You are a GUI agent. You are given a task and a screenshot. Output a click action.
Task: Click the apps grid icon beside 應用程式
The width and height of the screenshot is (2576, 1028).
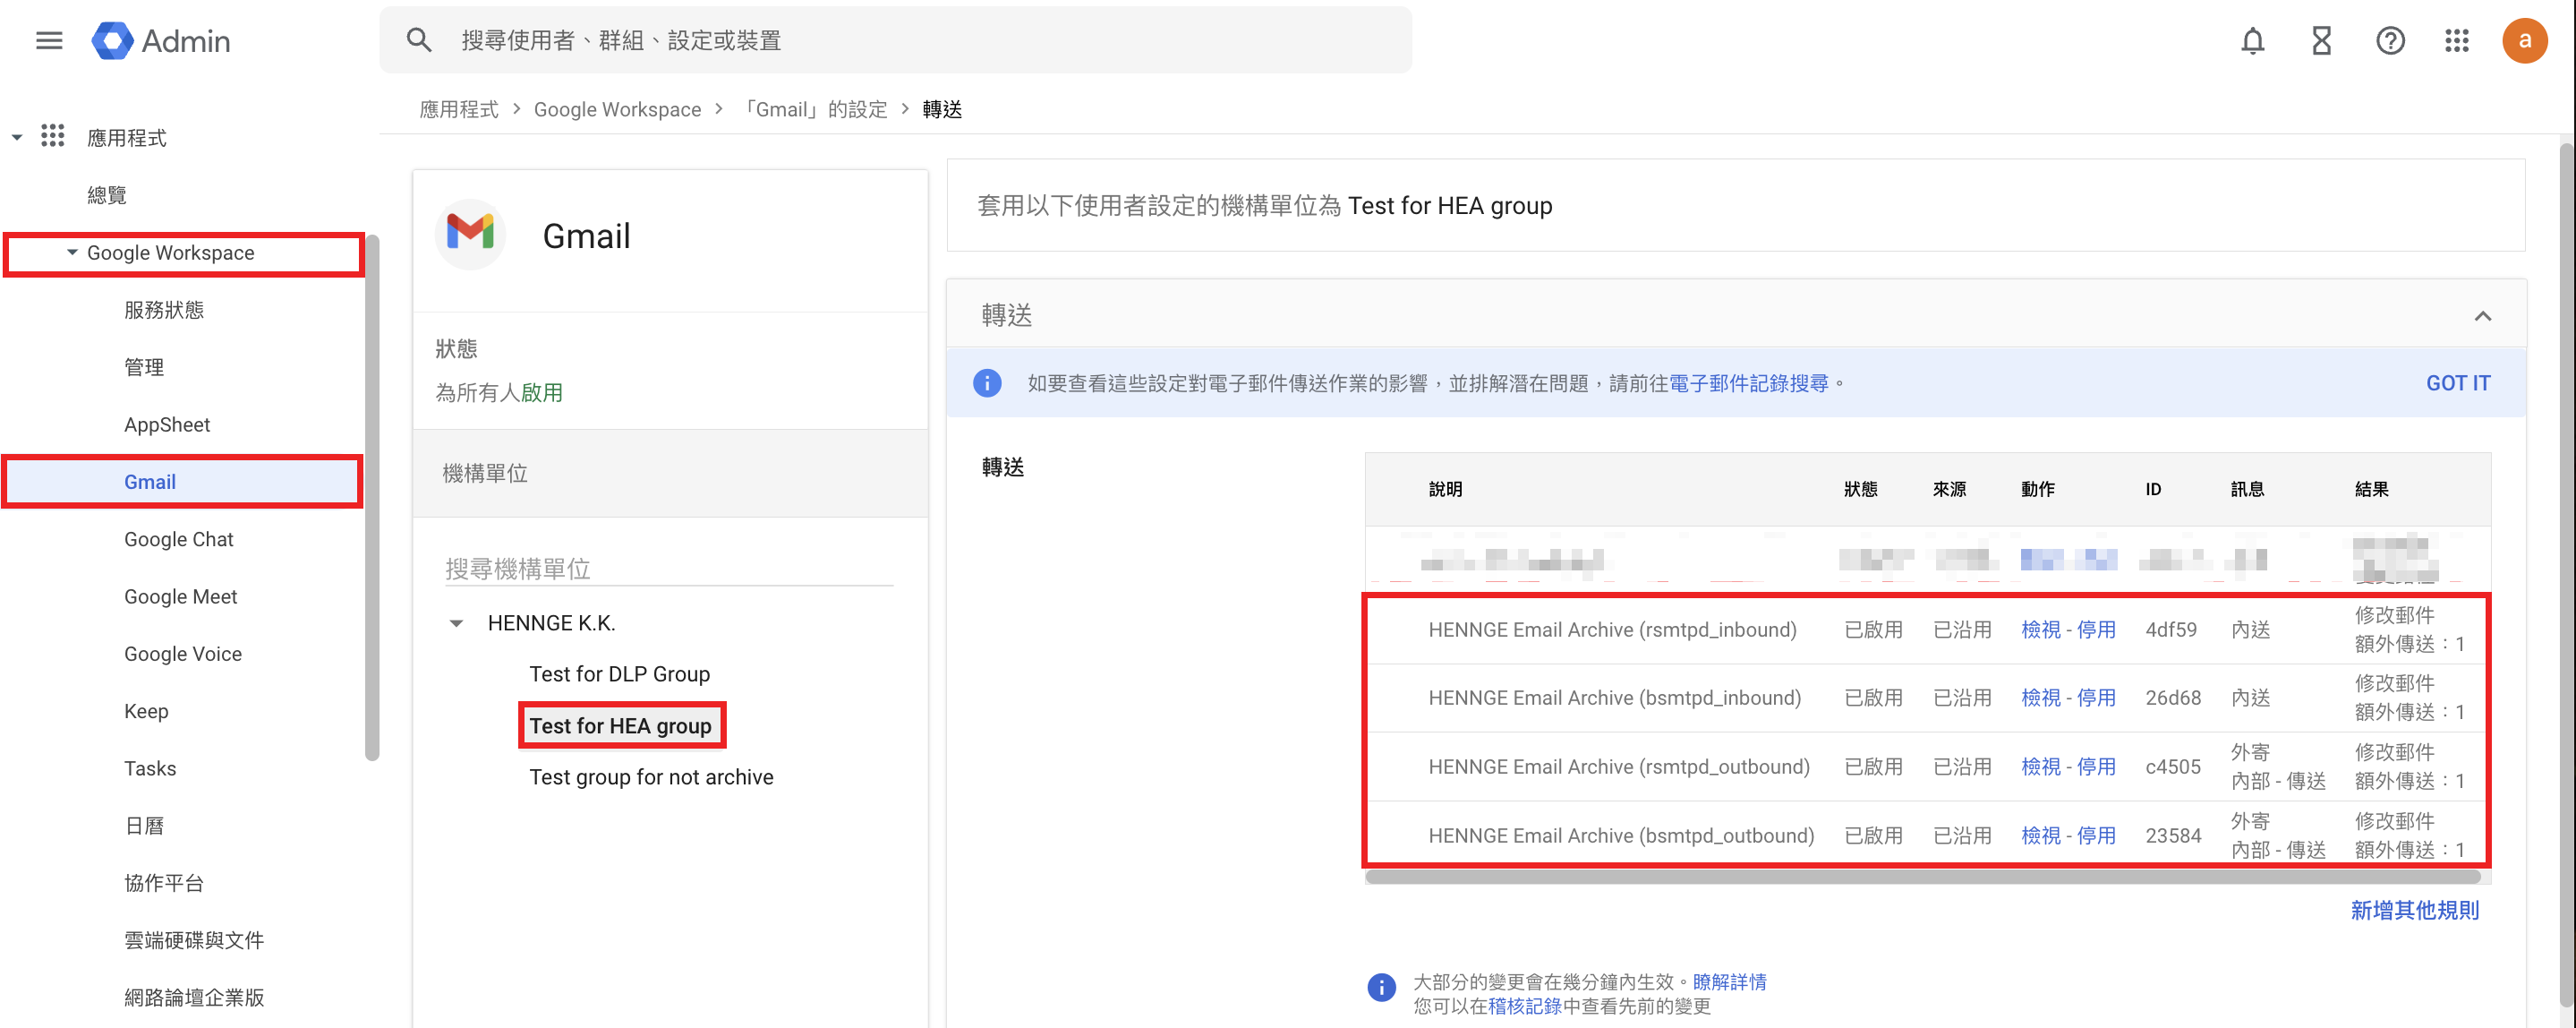[x=53, y=136]
